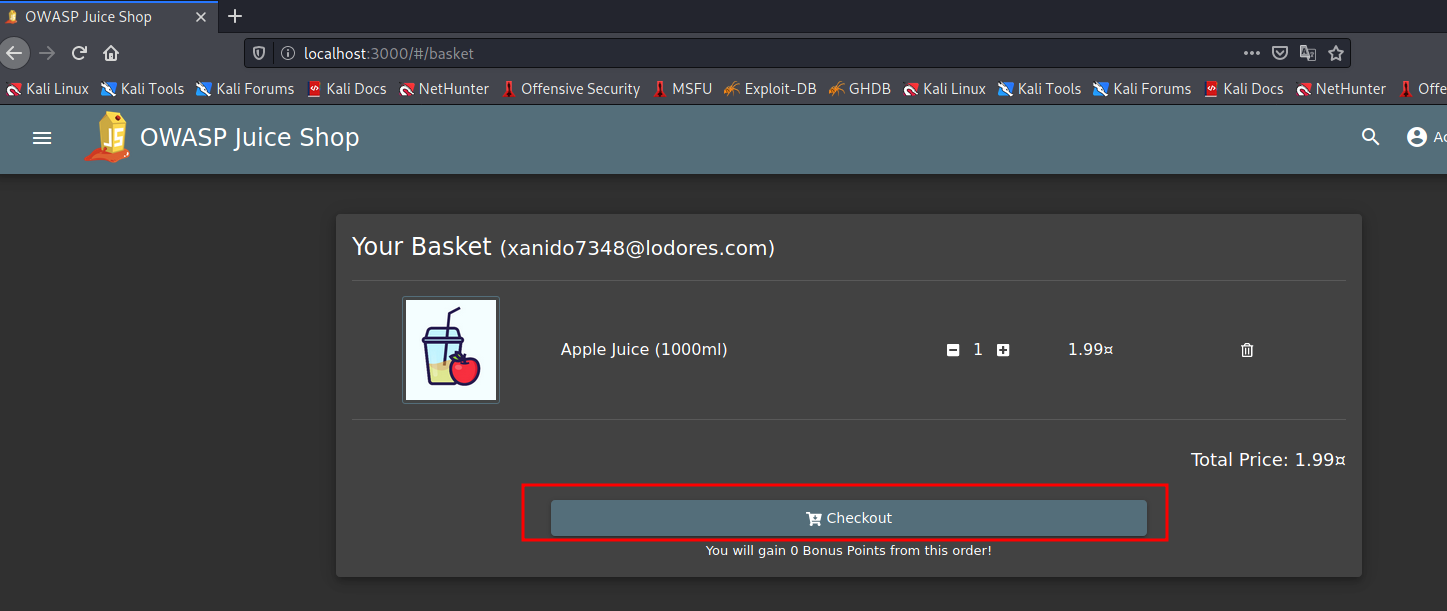Open the MSFU bookmark
Image resolution: width=1447 pixels, height=611 pixels.
click(682, 89)
